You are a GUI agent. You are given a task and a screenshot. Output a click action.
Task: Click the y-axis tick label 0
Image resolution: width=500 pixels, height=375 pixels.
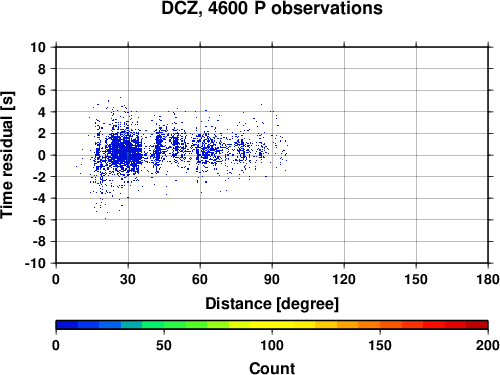[x=42, y=155]
